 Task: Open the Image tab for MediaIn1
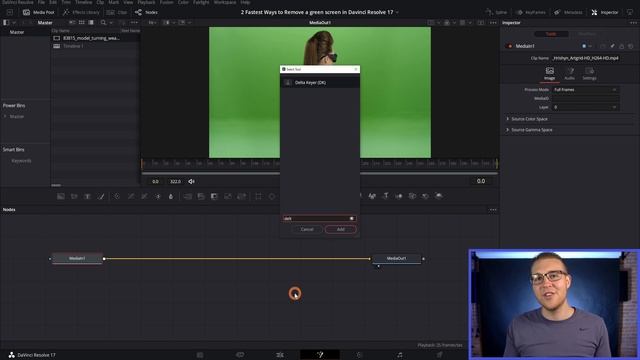(x=550, y=74)
